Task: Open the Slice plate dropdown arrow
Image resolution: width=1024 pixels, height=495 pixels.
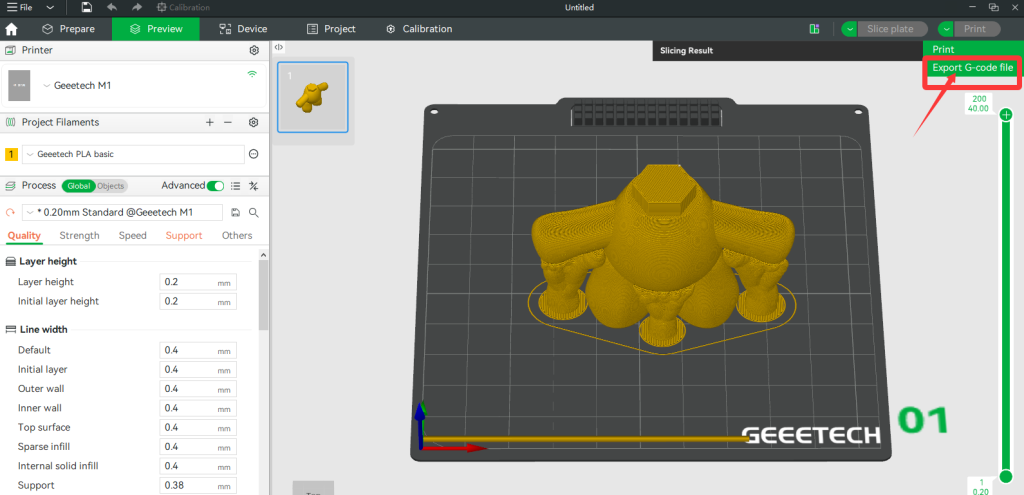Action: [850, 29]
